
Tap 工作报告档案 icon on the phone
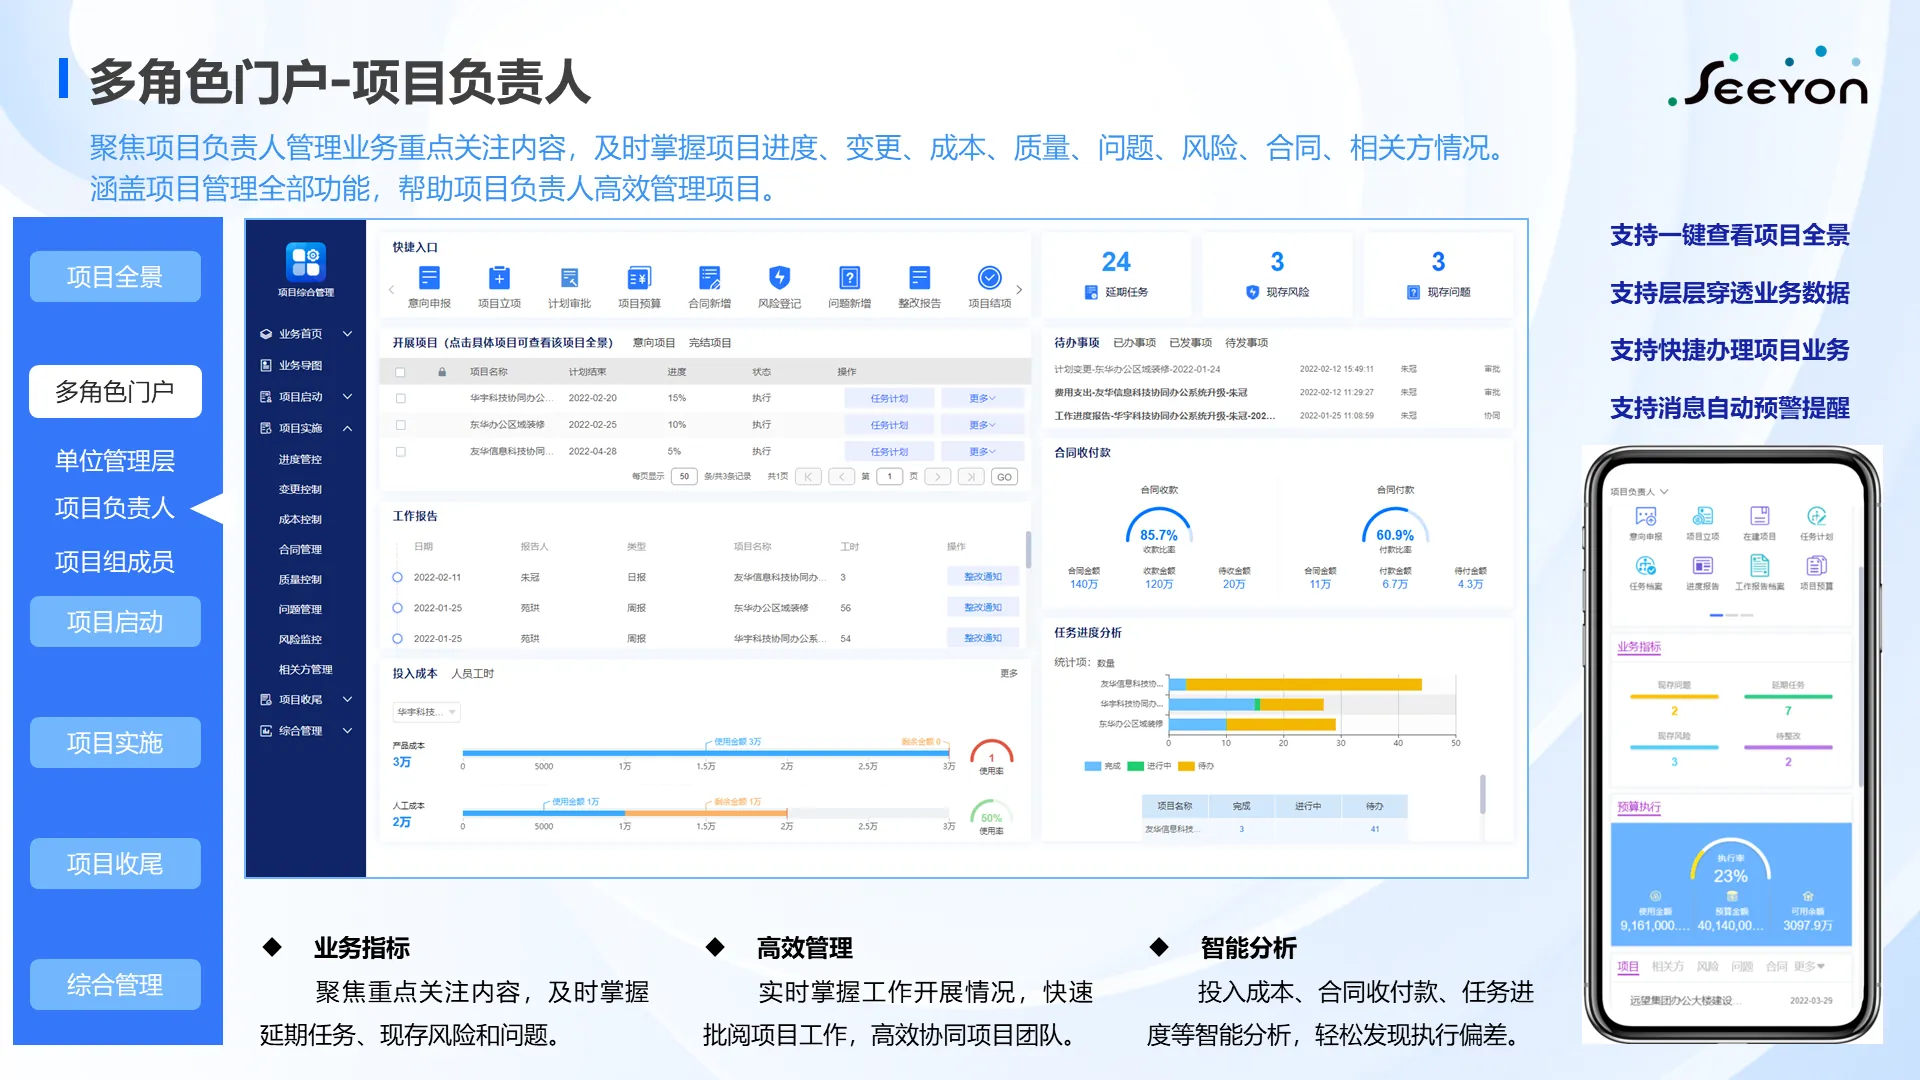click(1759, 565)
